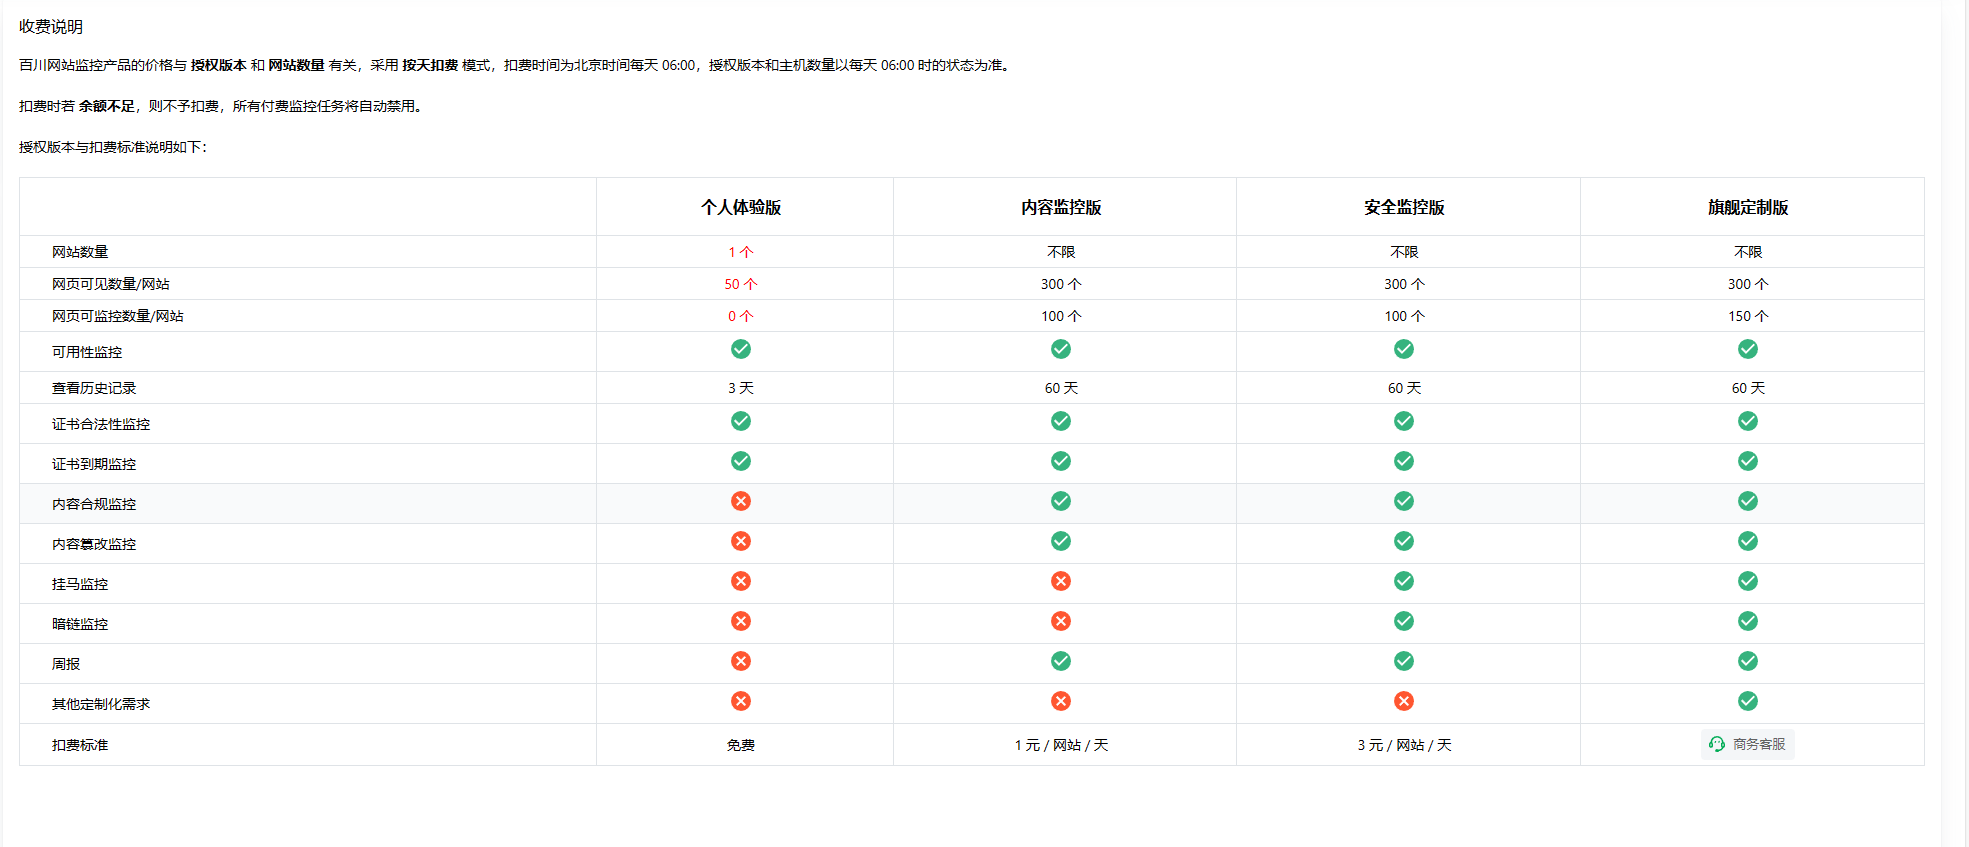Click 可用性监控 checkmark under 旗舰定制版

pyautogui.click(x=1748, y=349)
